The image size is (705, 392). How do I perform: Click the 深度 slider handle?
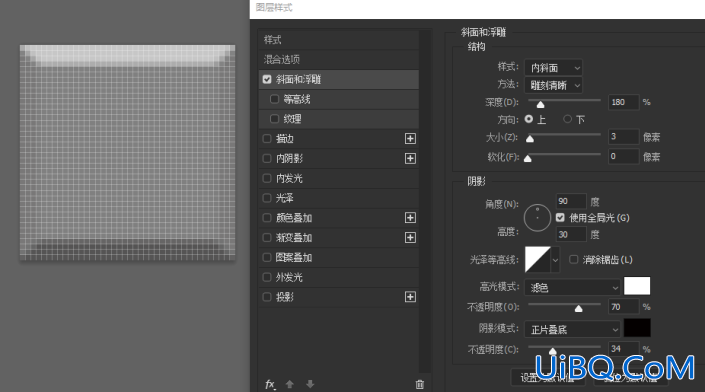[540, 104]
